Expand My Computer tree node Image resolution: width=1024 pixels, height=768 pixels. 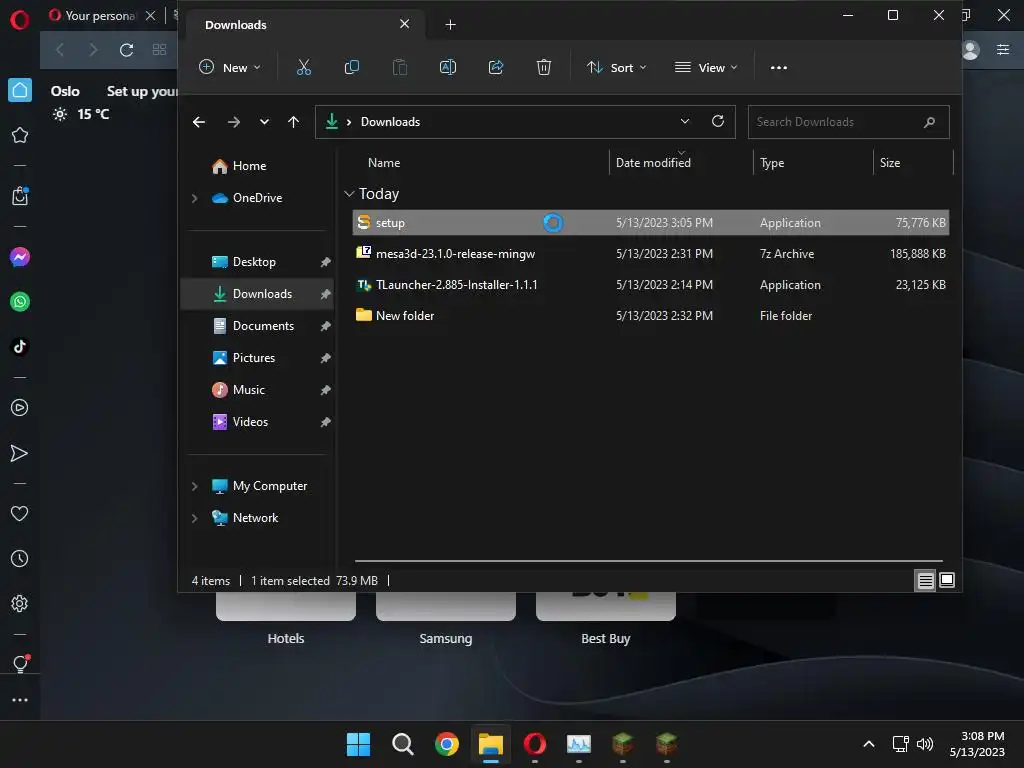195,487
